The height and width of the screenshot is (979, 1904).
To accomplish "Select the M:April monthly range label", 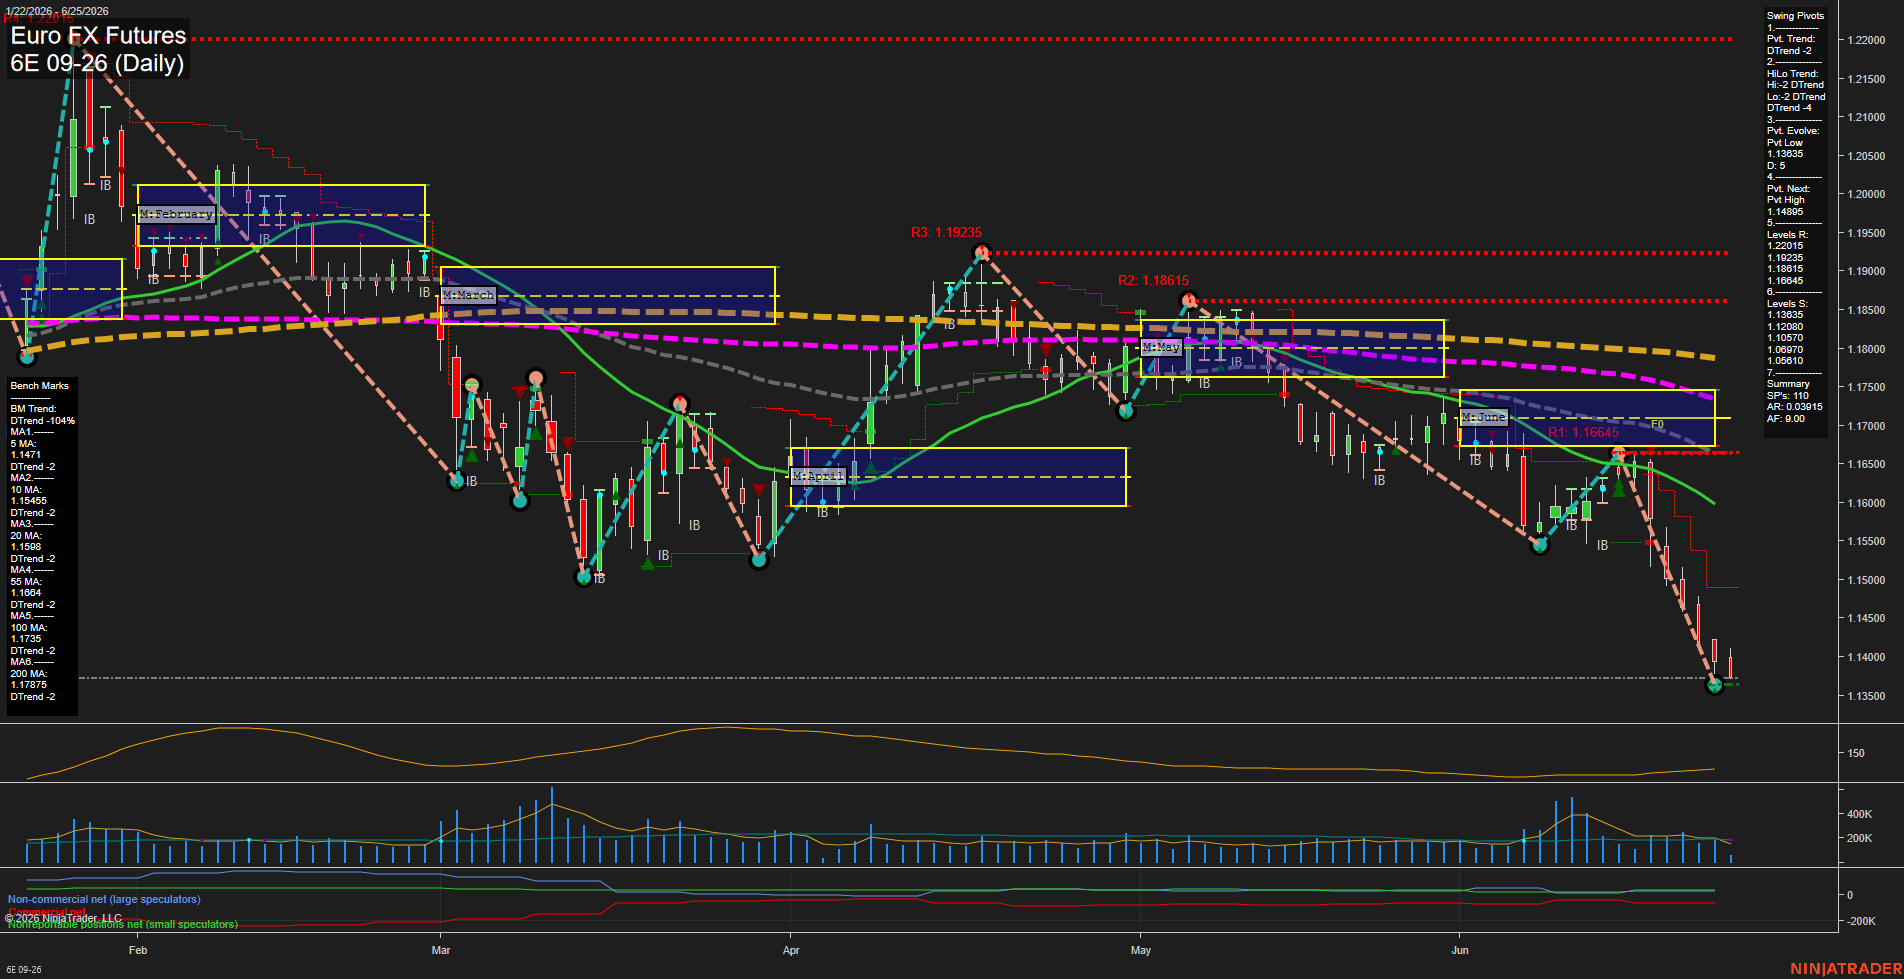I will tap(818, 476).
